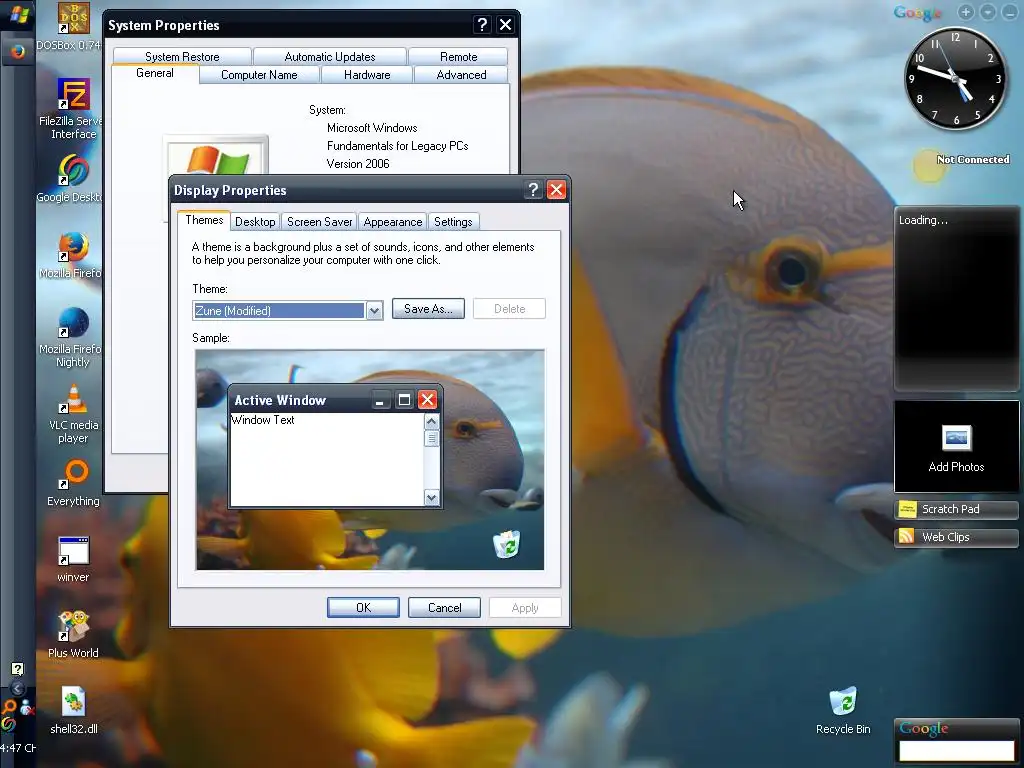Open the Remote tab in System Properties
The height and width of the screenshot is (768, 1024).
pos(458,57)
